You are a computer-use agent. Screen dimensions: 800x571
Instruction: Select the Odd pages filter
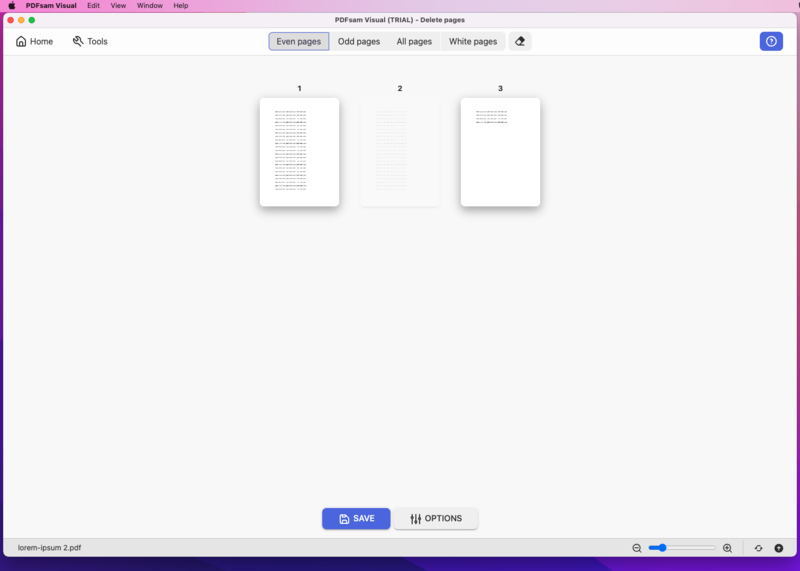click(359, 41)
